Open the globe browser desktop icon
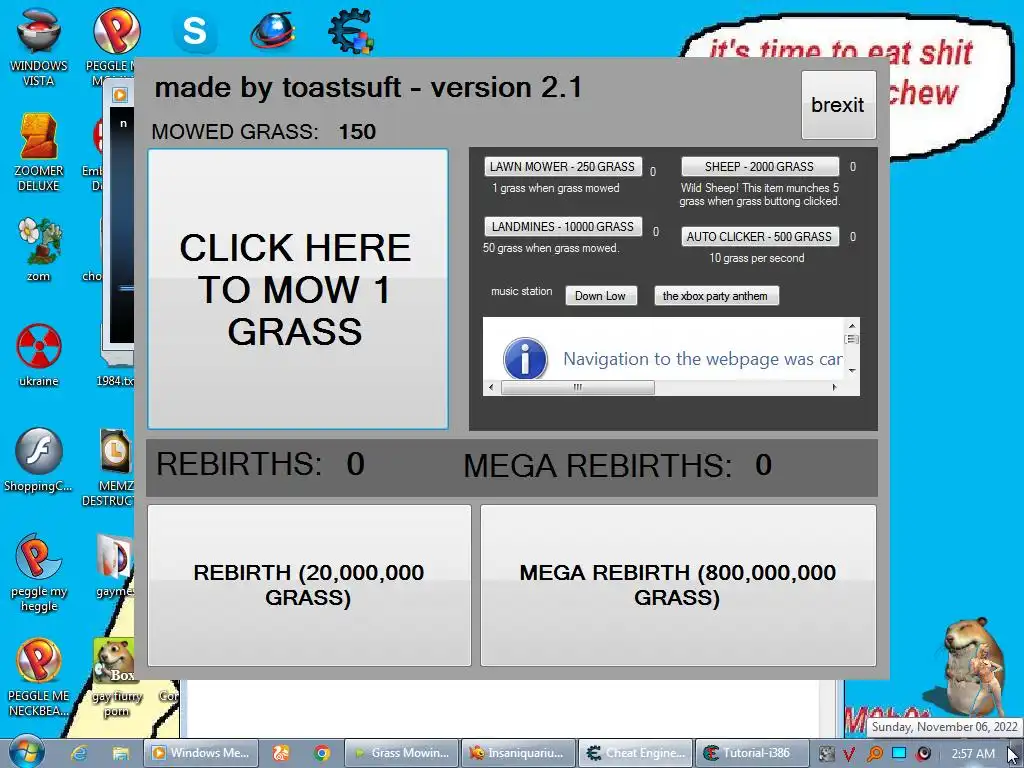Screen dimensions: 1024x768 pyautogui.click(x=273, y=30)
